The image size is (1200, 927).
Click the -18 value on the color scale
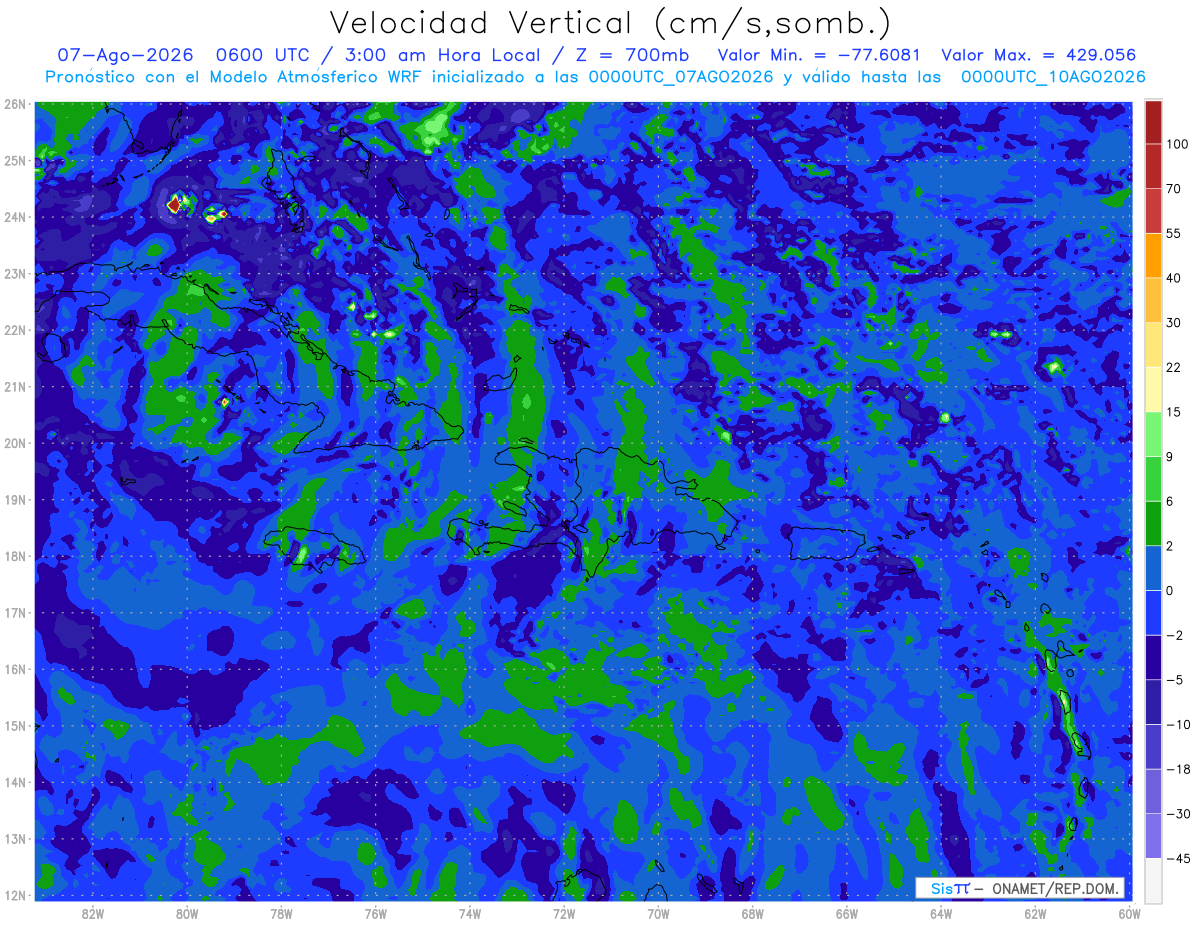[1177, 769]
